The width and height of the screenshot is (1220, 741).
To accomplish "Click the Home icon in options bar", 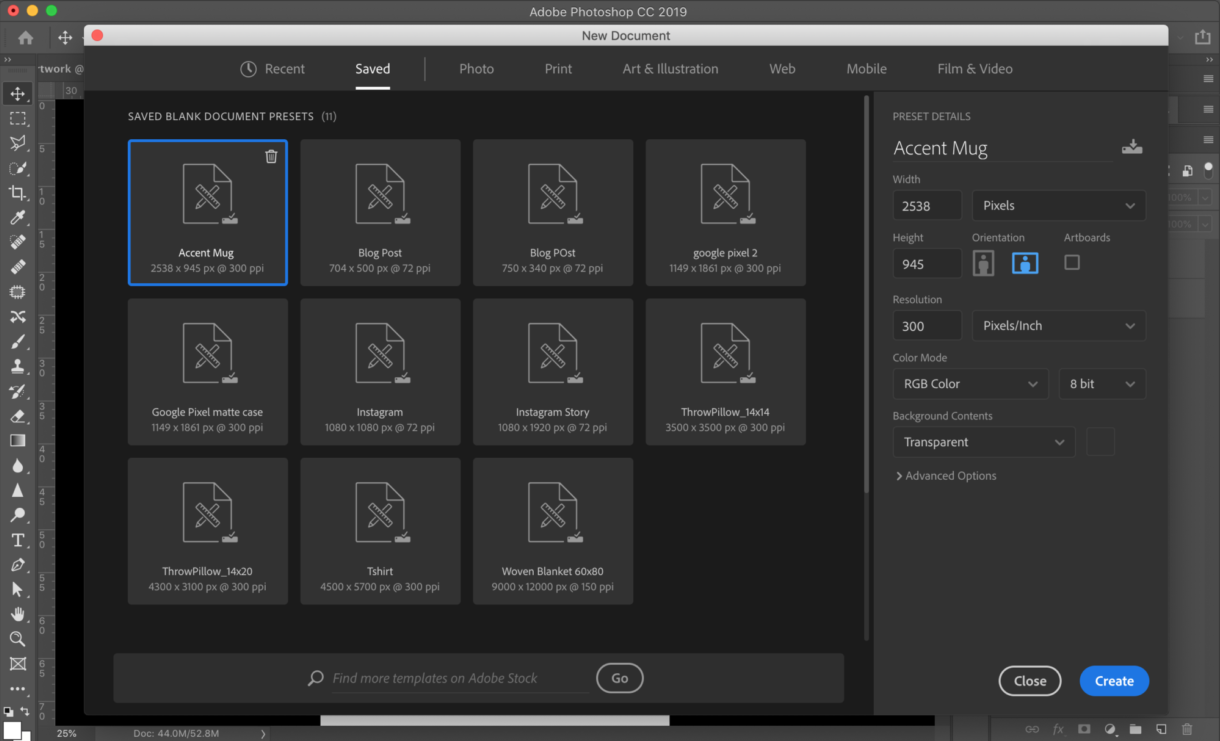I will (x=25, y=37).
